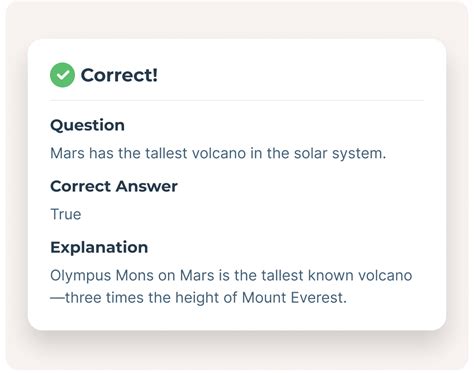Image resolution: width=474 pixels, height=373 pixels.
Task: Click the word "Mars" in the question
Action: (67, 154)
